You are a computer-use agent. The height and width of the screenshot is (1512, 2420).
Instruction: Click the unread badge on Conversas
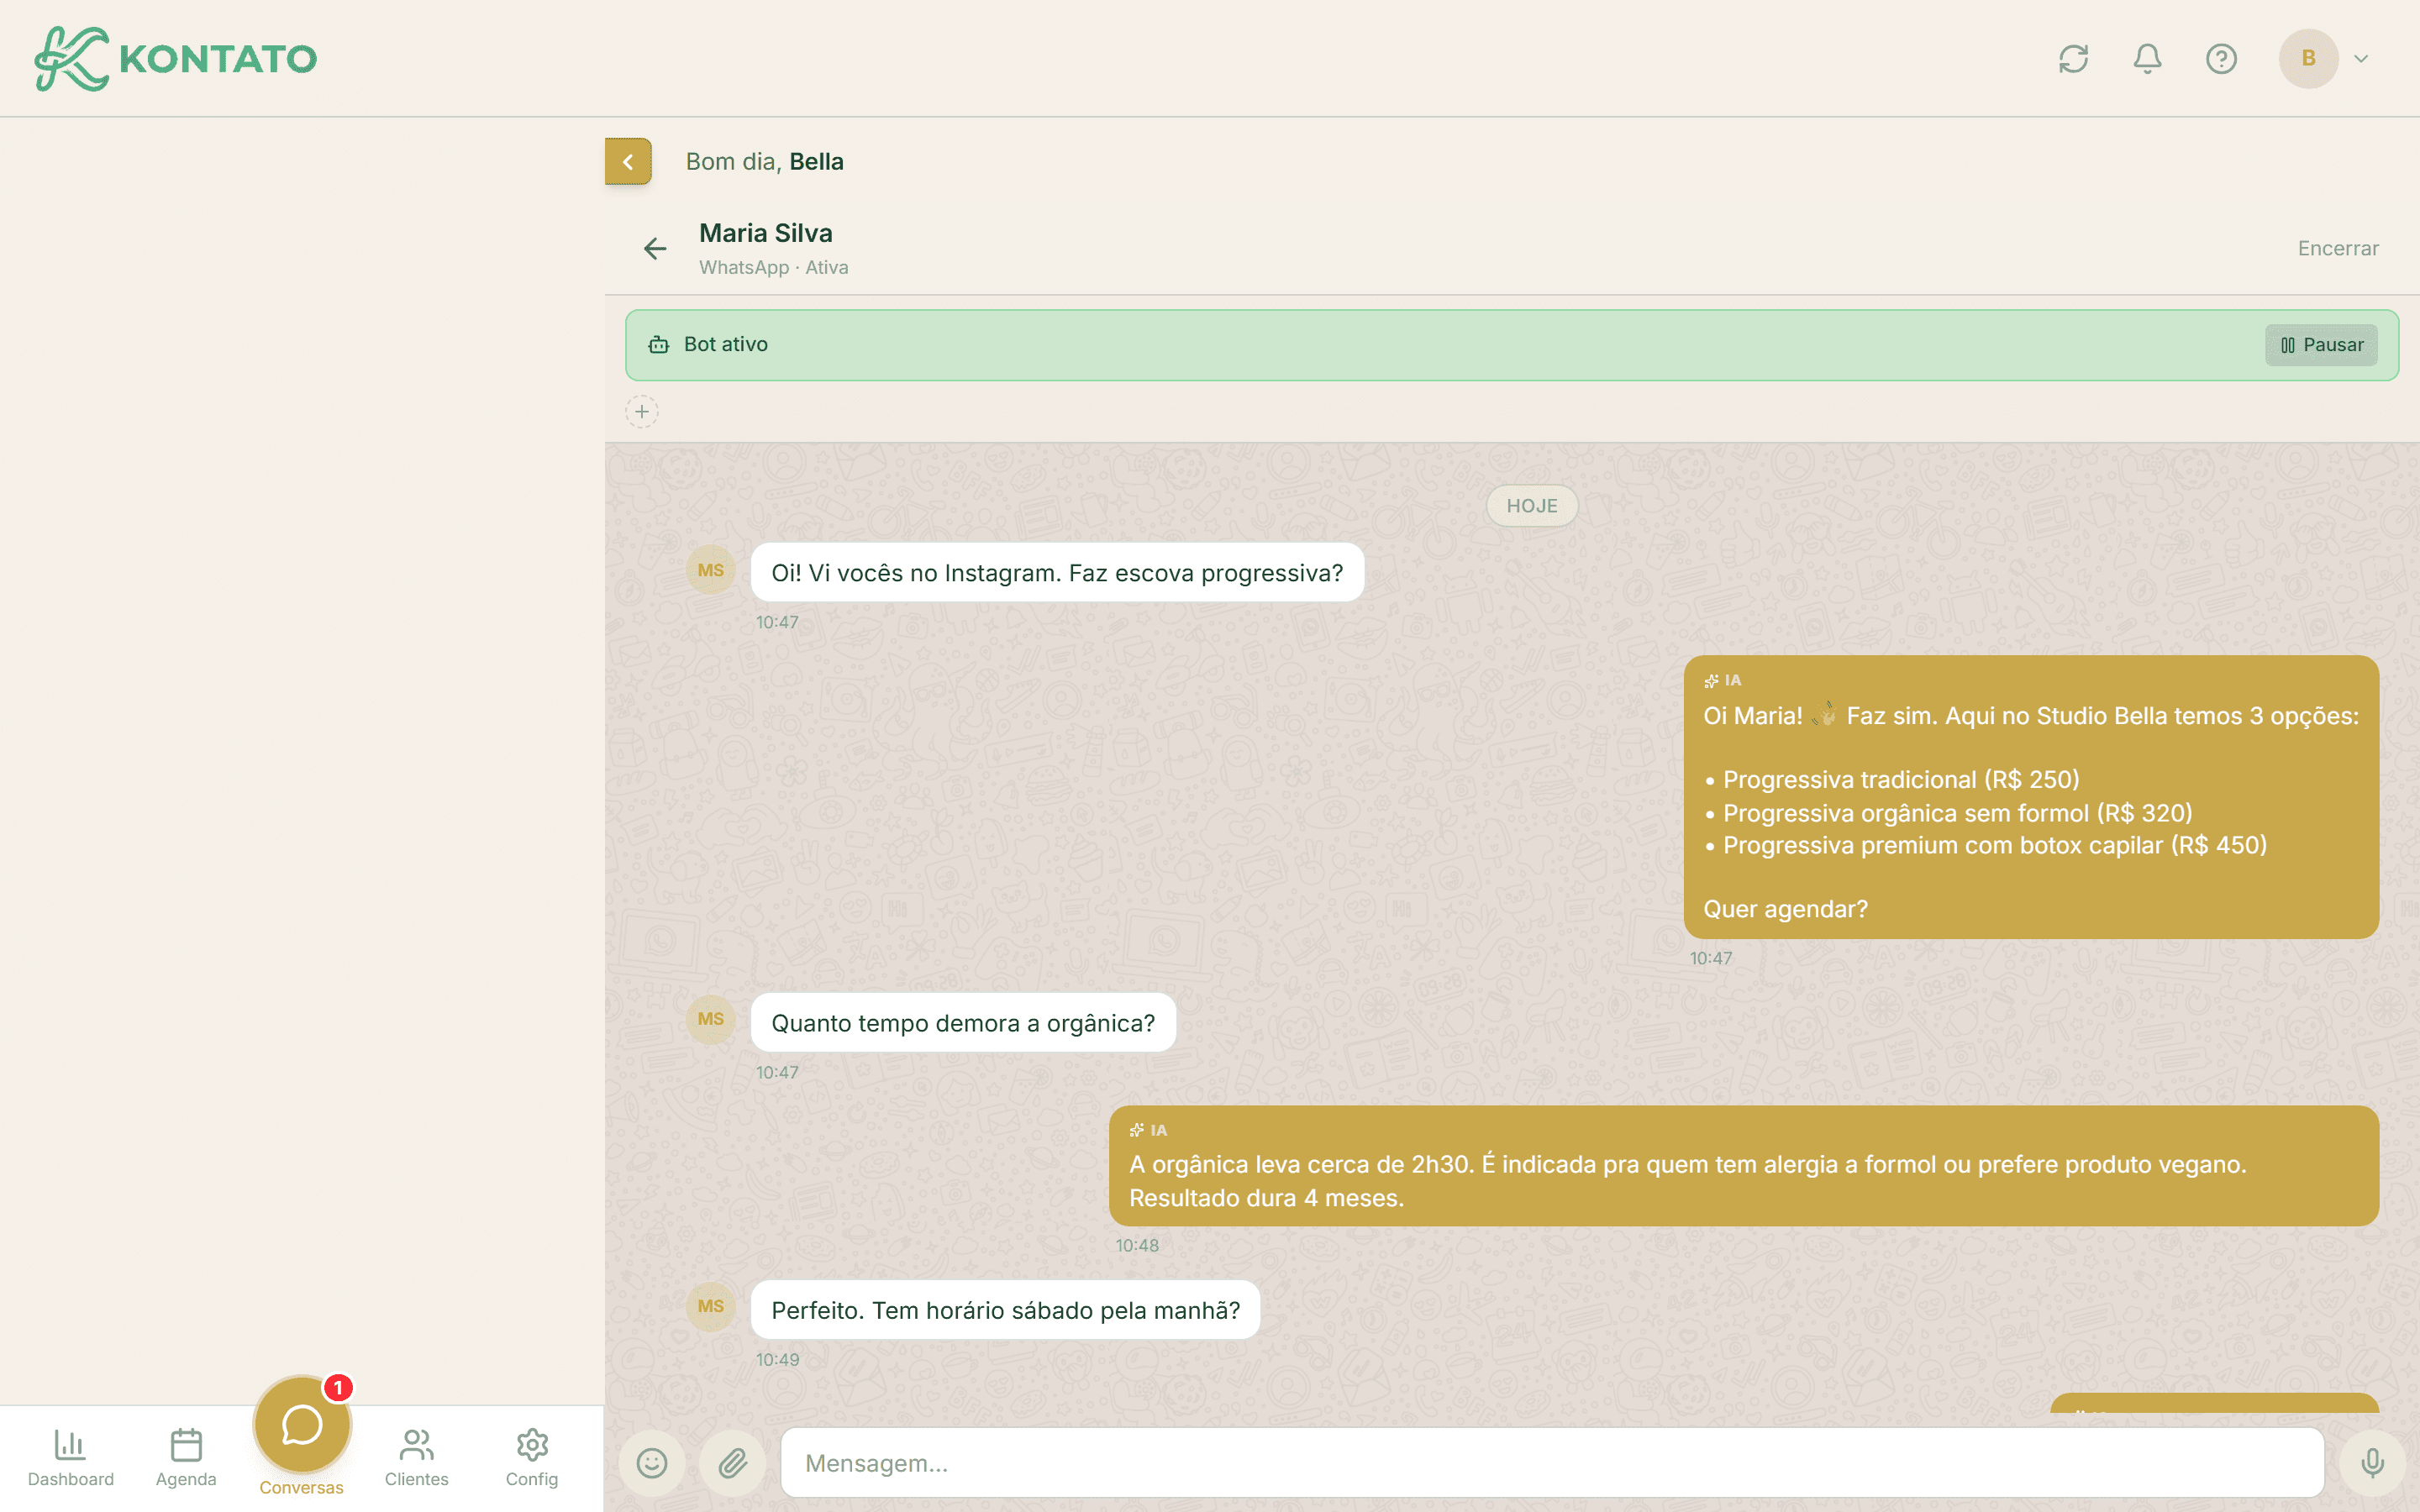[339, 1388]
